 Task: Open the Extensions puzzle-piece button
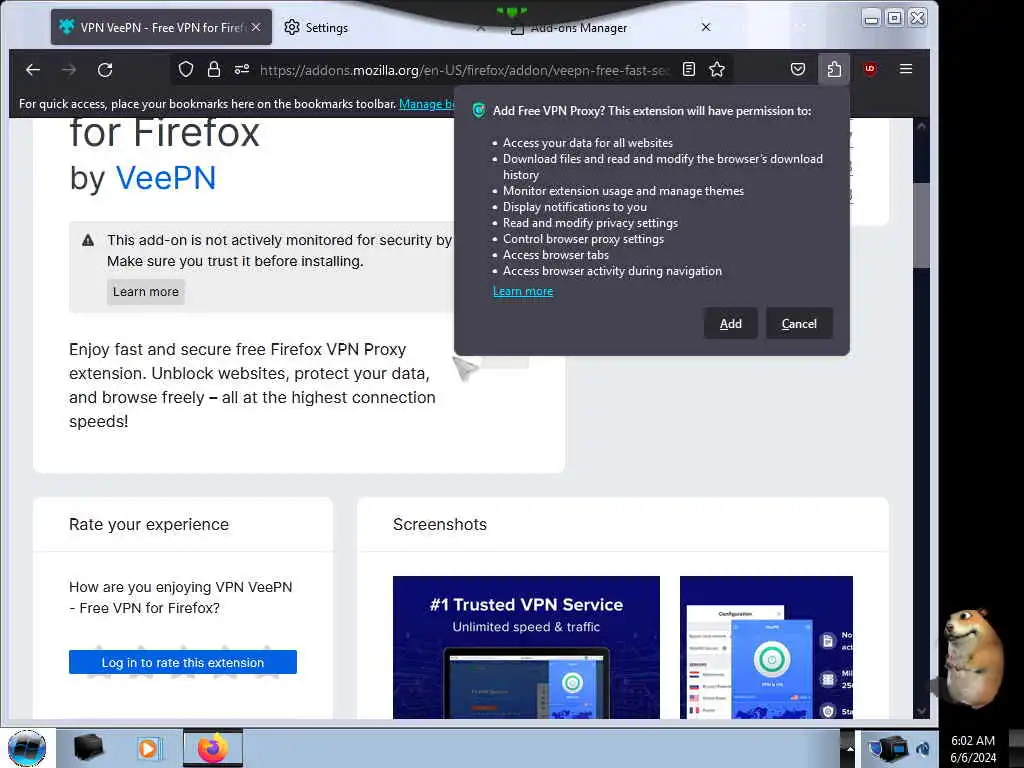pyautogui.click(x=834, y=69)
